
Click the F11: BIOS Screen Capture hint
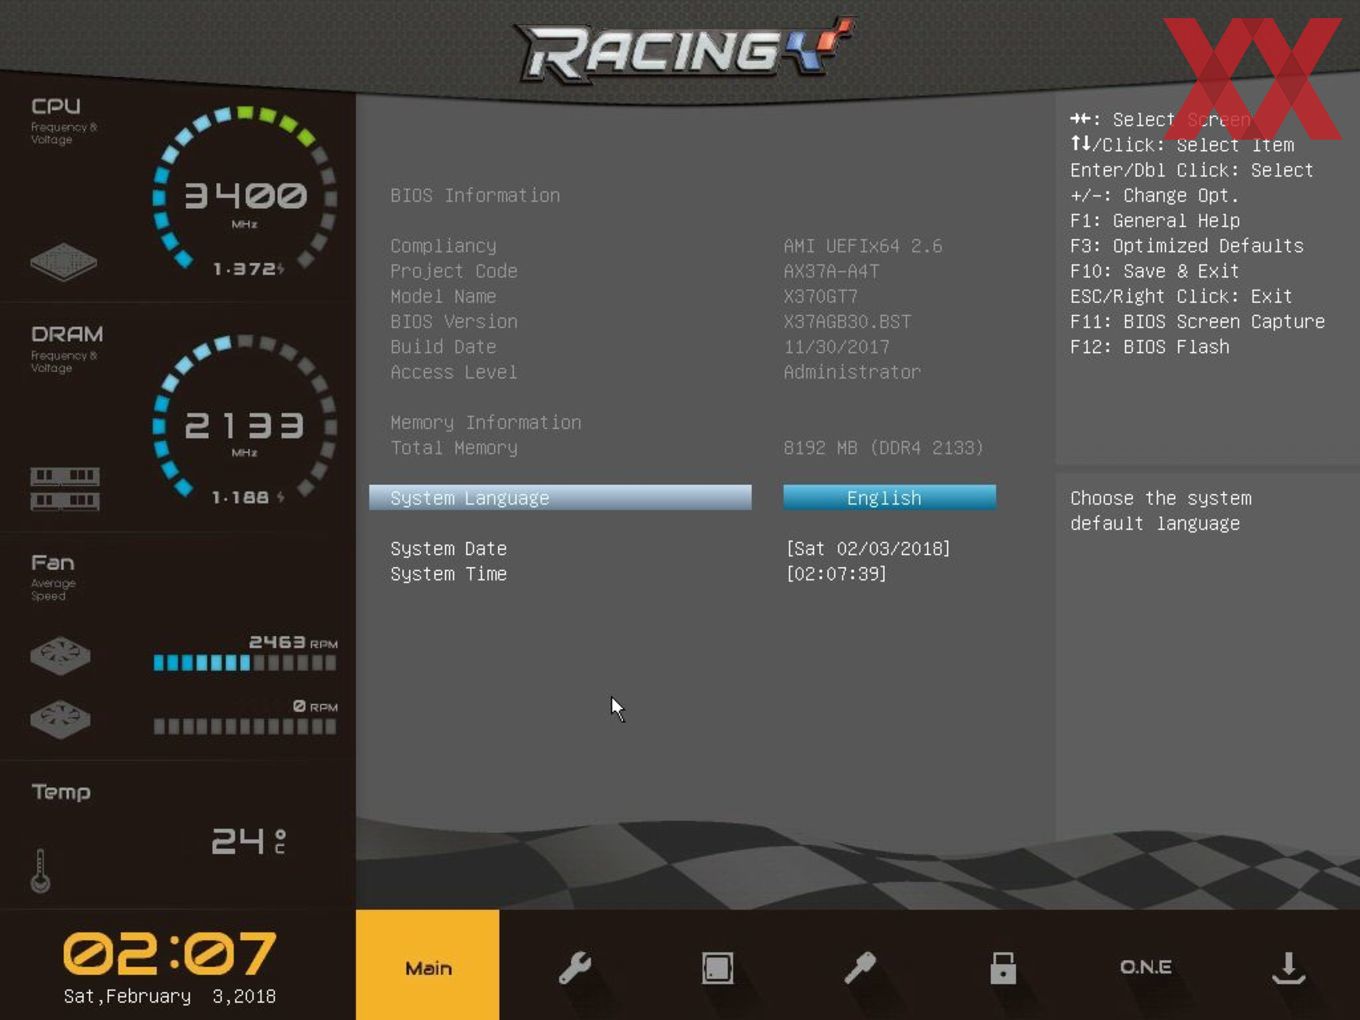click(1197, 321)
